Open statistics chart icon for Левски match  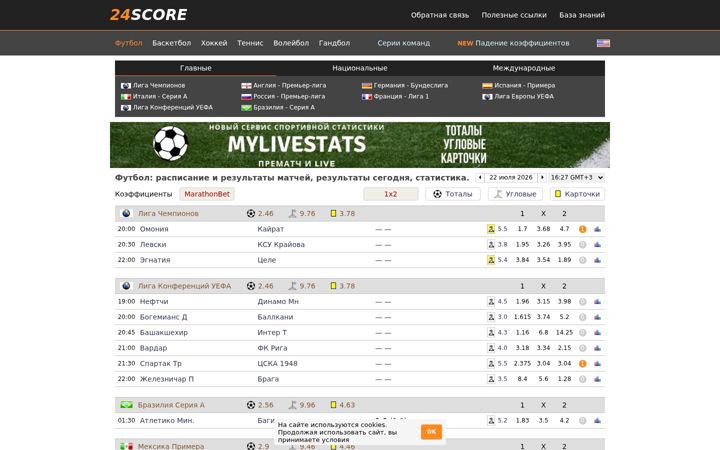597,245
